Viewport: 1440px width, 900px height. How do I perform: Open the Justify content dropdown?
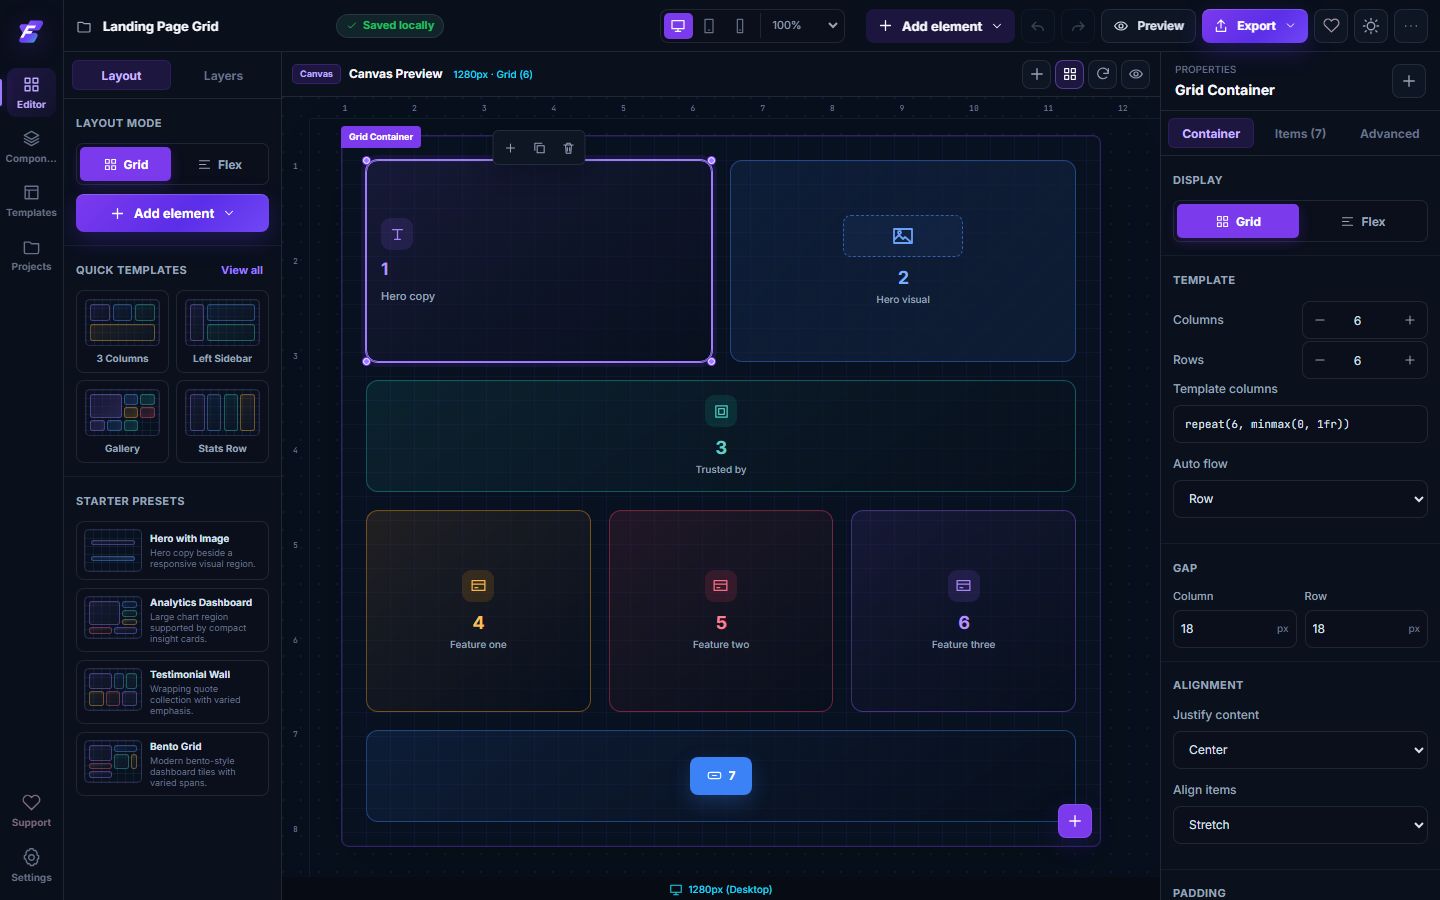click(1300, 750)
